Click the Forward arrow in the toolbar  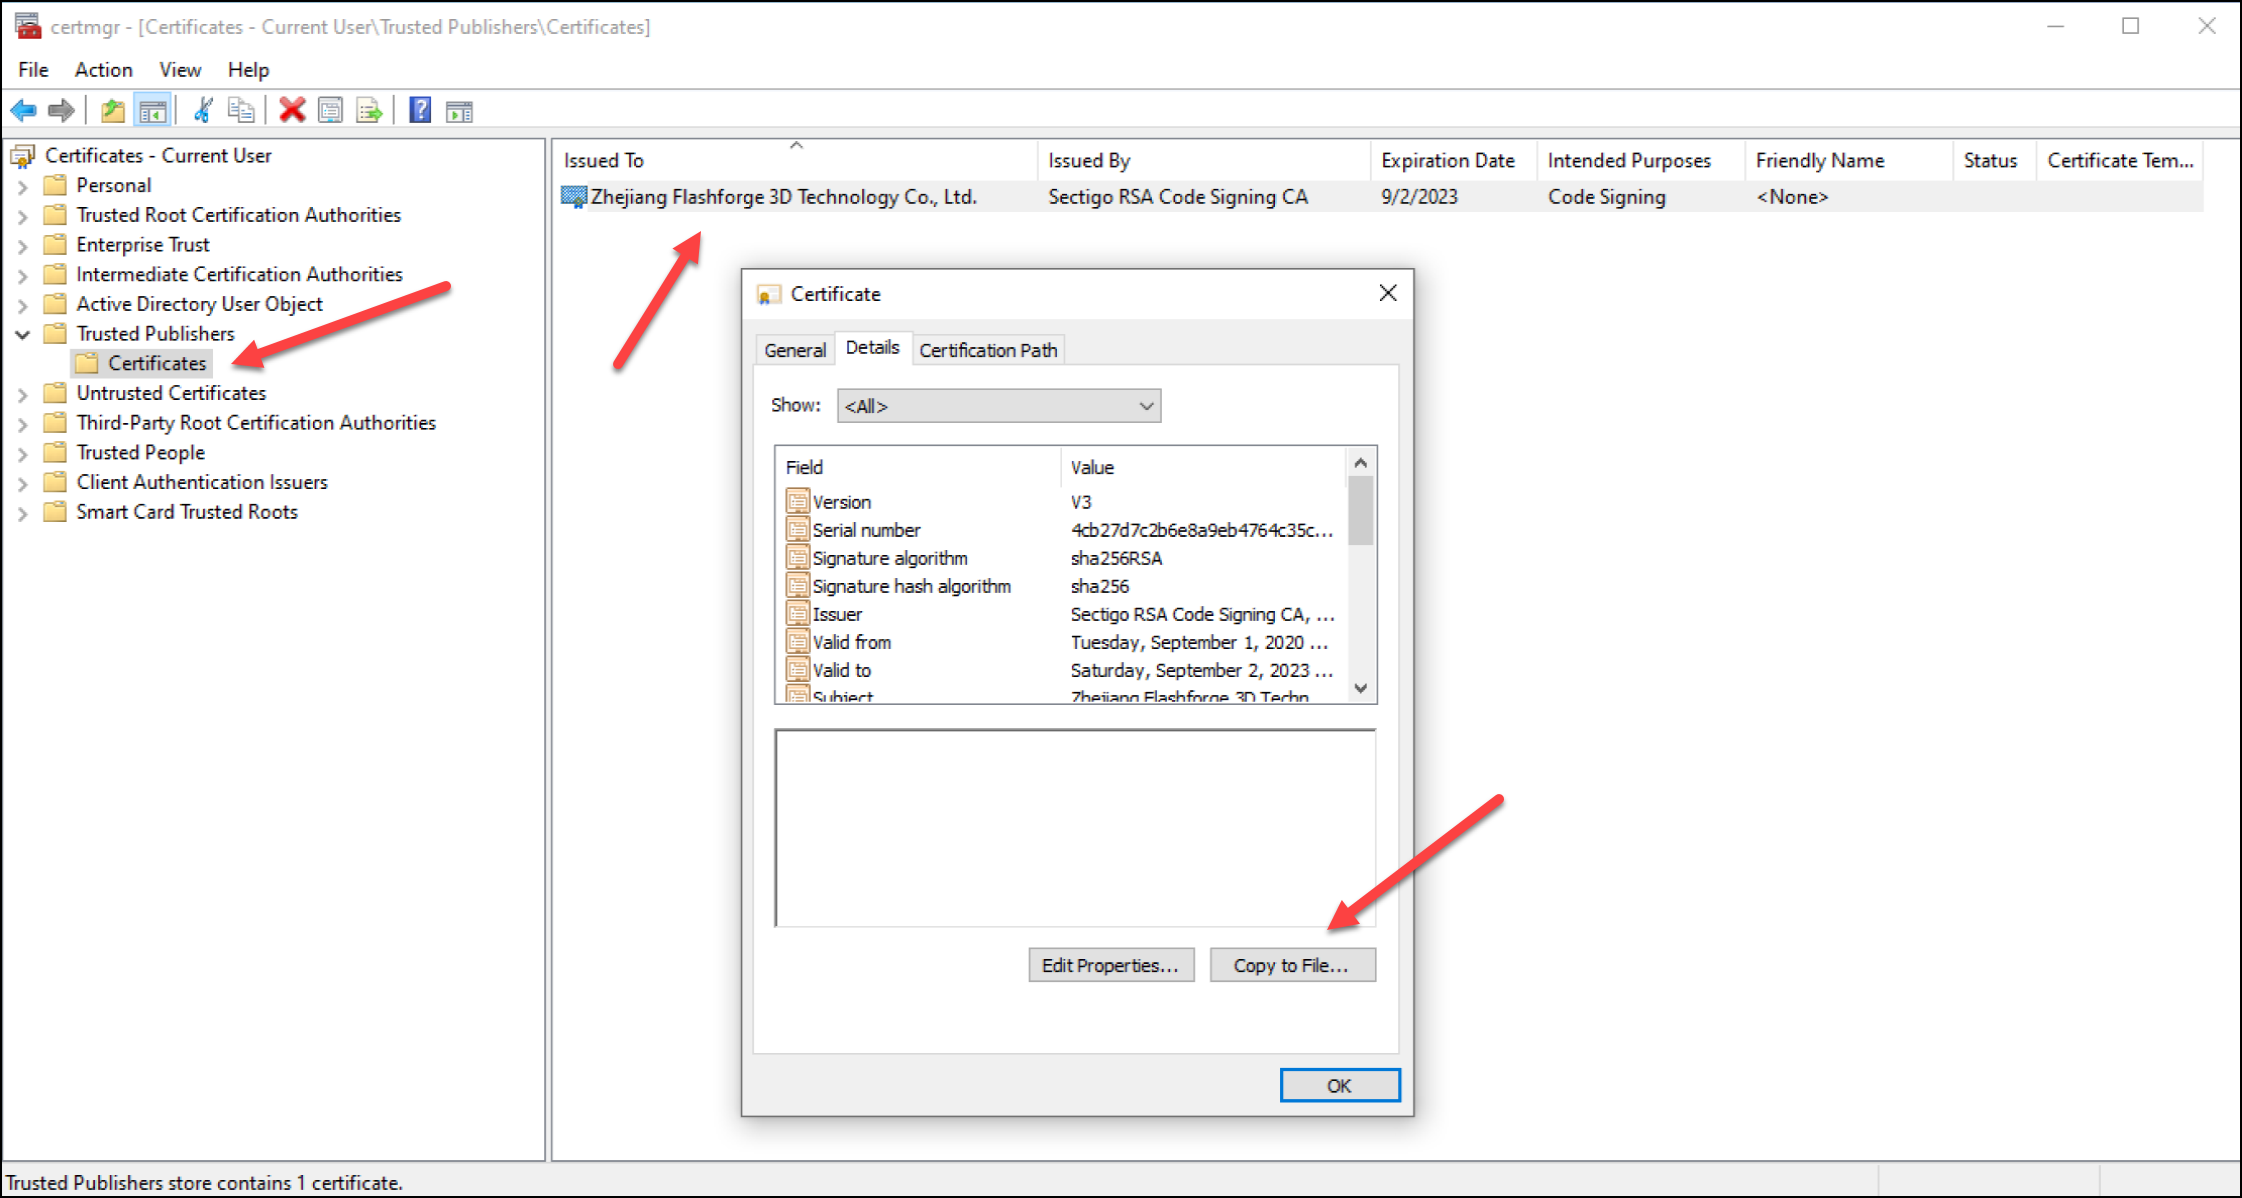(x=61, y=110)
